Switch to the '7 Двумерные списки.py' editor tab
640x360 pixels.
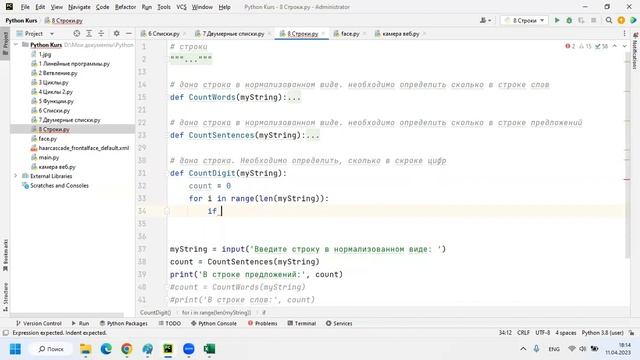pyautogui.click(x=233, y=33)
